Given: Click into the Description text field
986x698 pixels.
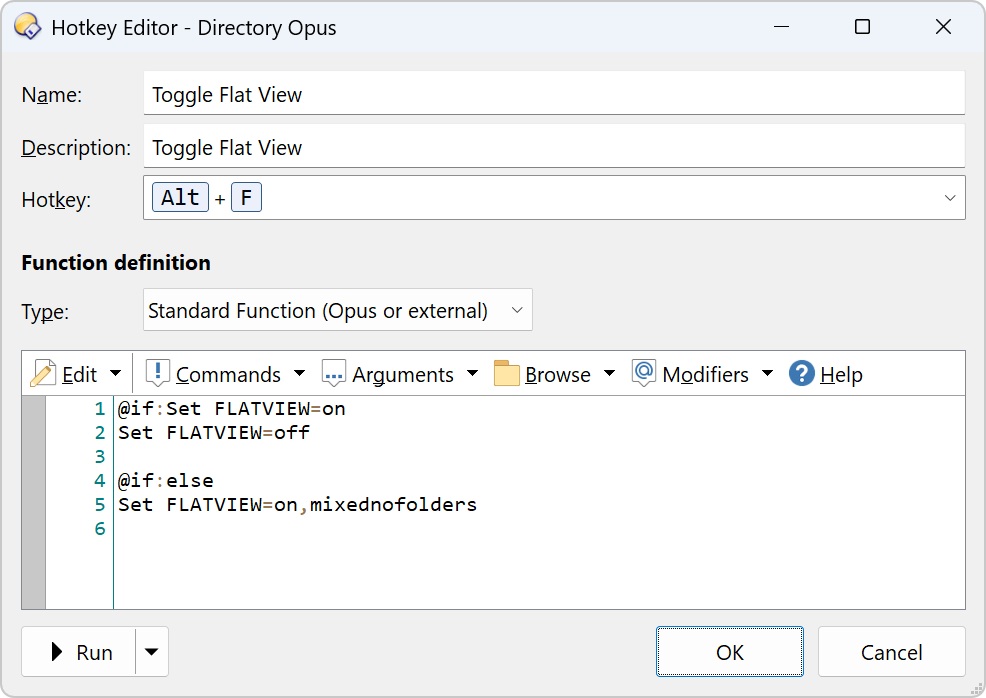Looking at the screenshot, I should click(554, 147).
